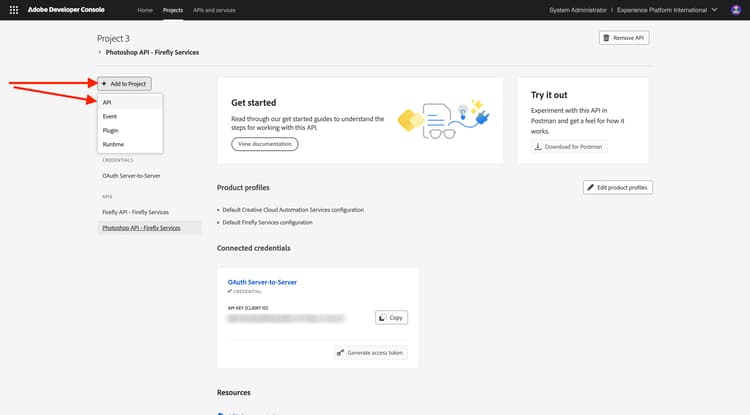Screen dimensions: 750x415
Task: Select Firefly API - Firefly Services in sidebar
Action: 134,211
